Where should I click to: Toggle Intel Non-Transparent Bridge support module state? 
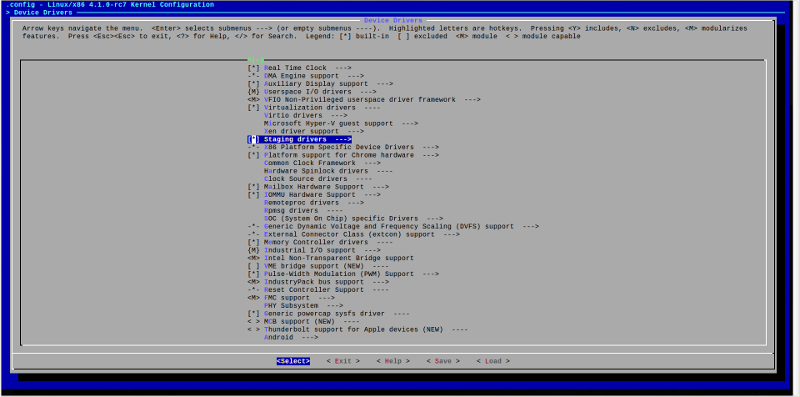click(254, 258)
